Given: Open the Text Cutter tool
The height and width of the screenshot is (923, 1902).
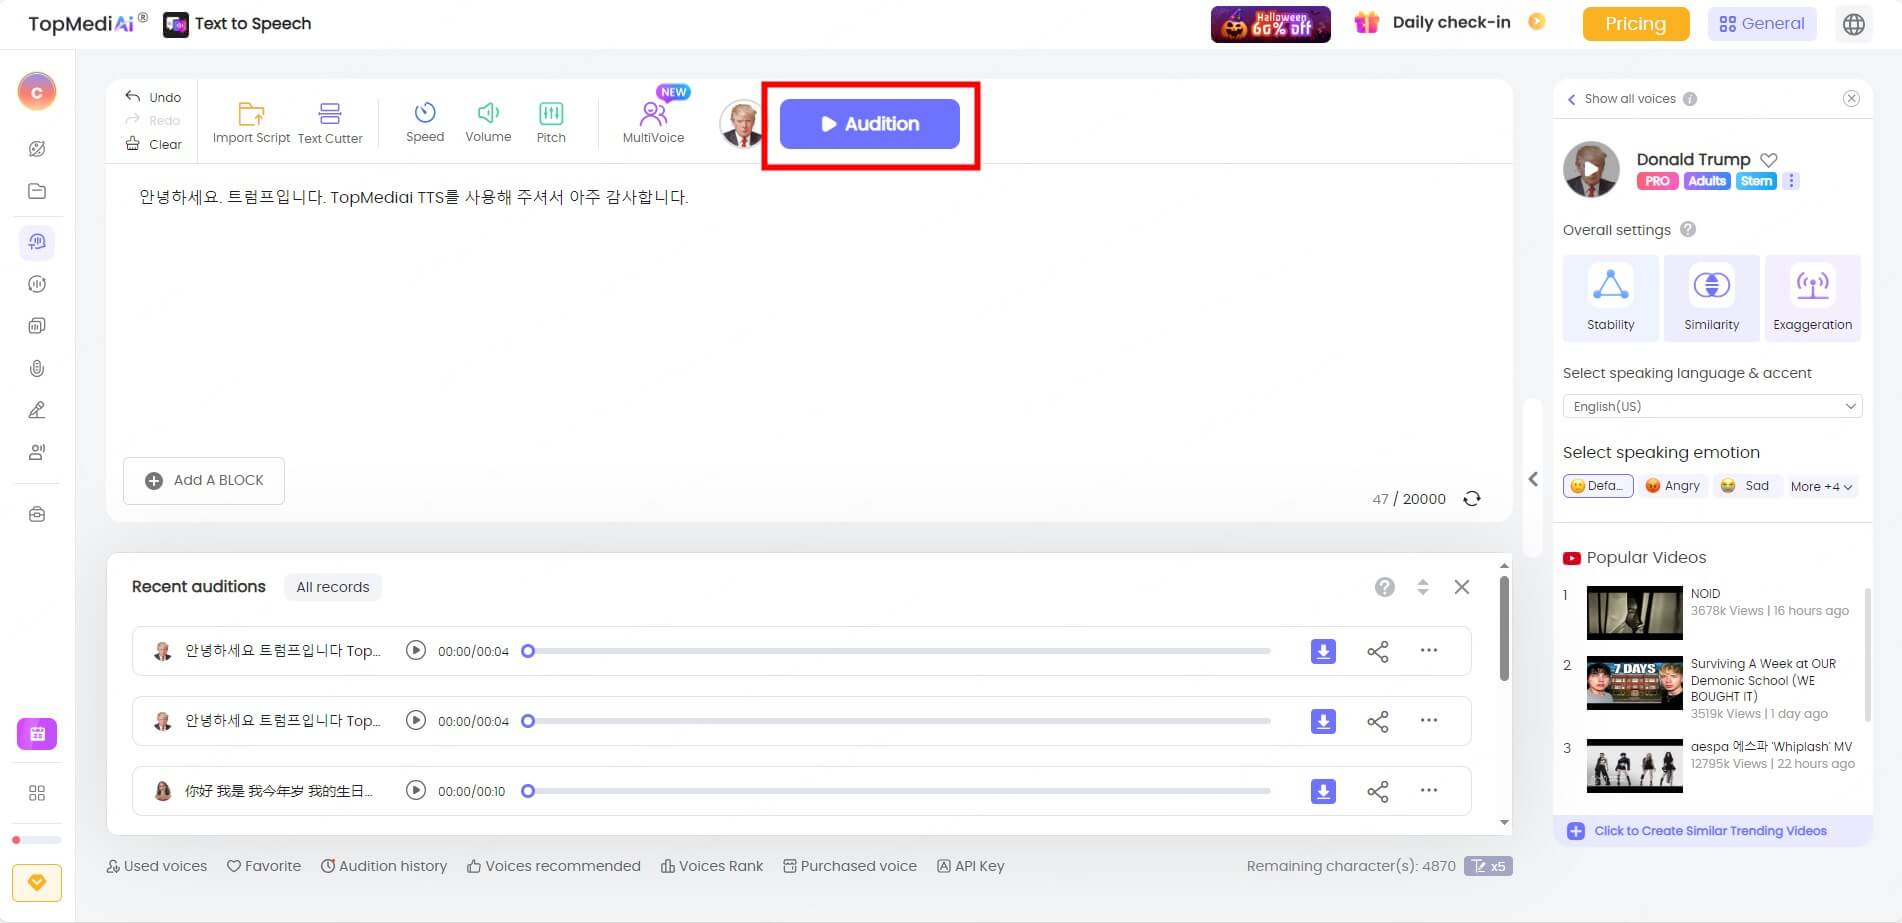Looking at the screenshot, I should [x=330, y=123].
